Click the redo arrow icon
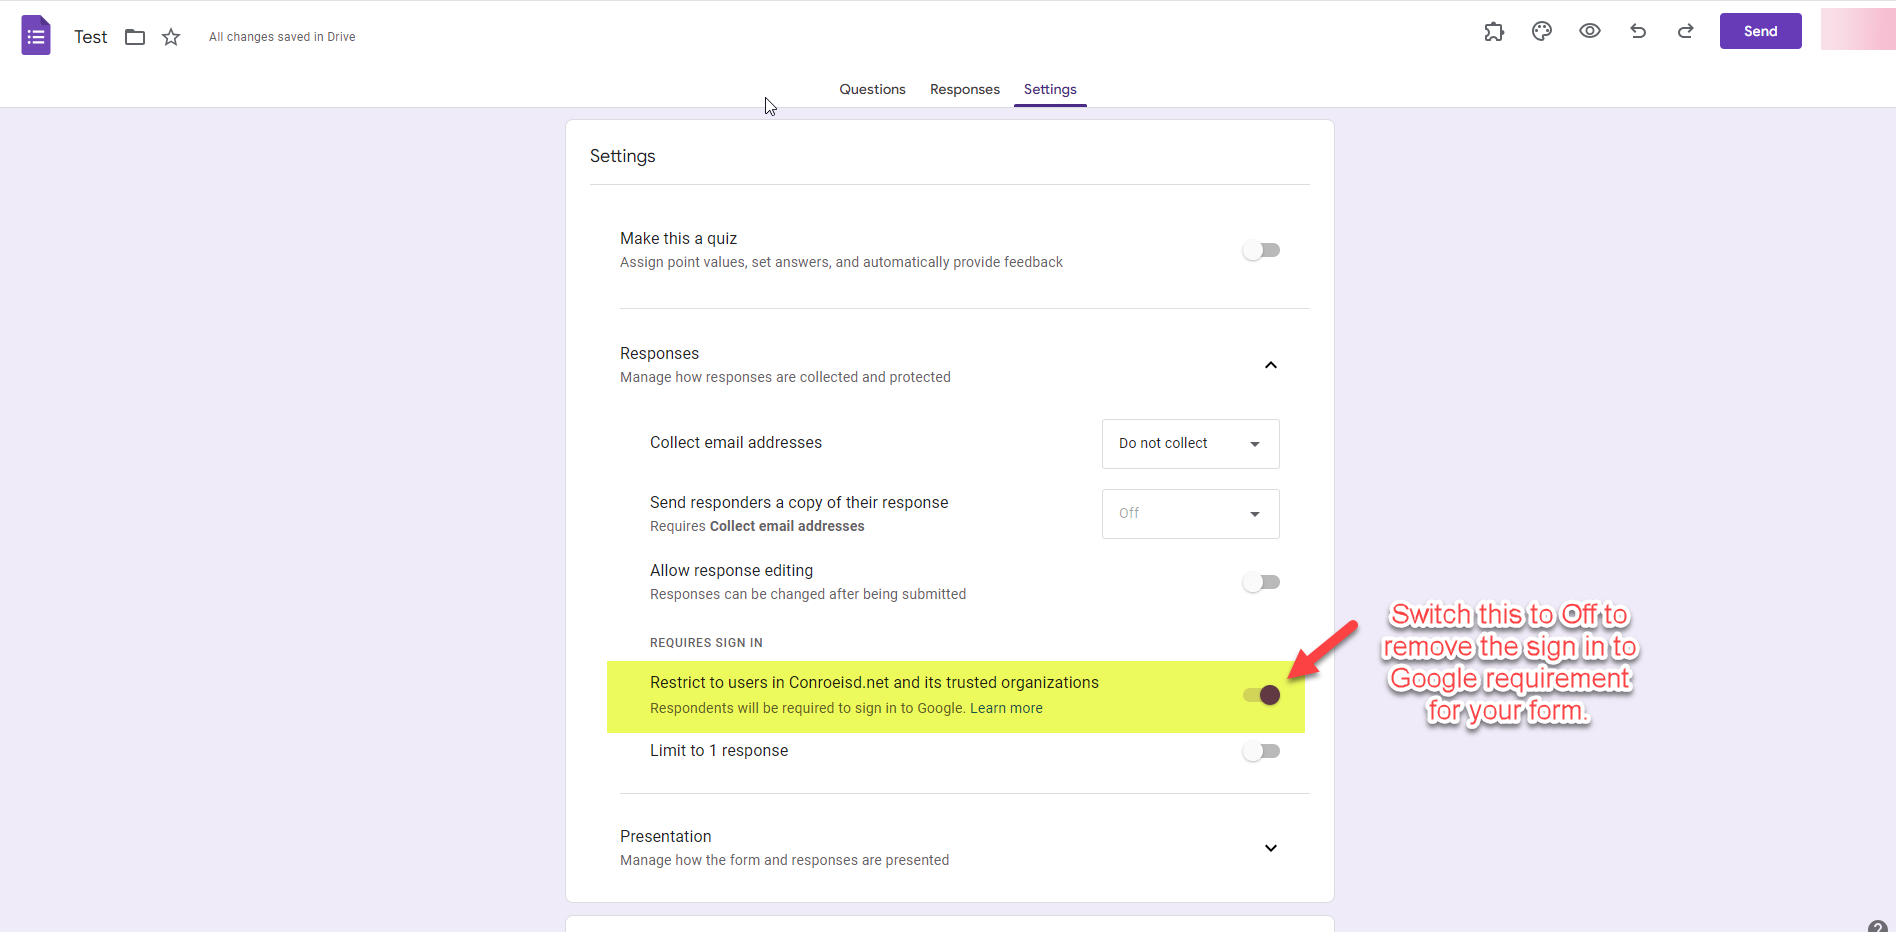 pos(1686,31)
